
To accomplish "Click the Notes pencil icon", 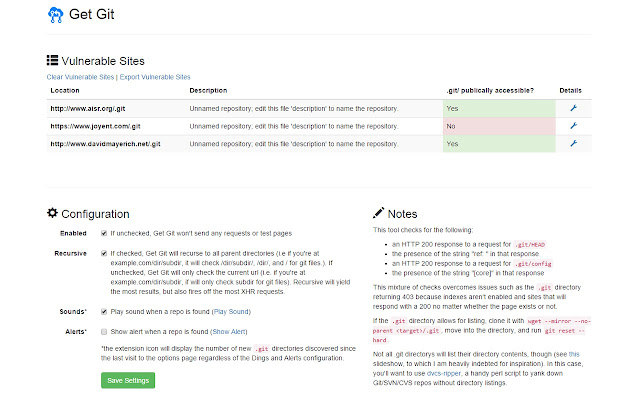I will point(378,213).
